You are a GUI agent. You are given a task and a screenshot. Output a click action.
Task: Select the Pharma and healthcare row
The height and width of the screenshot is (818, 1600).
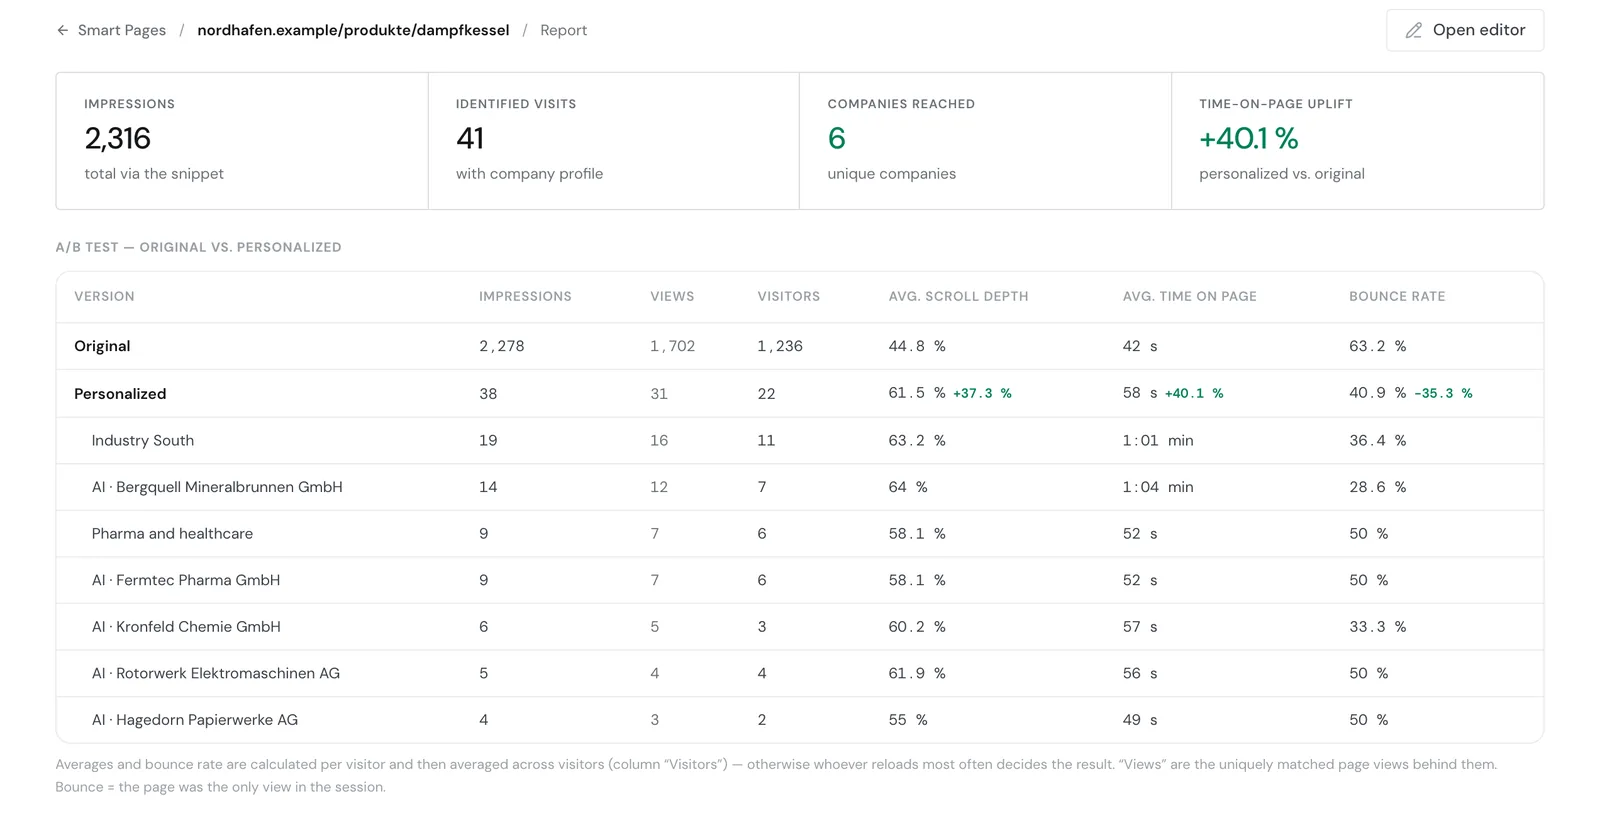(x=799, y=534)
